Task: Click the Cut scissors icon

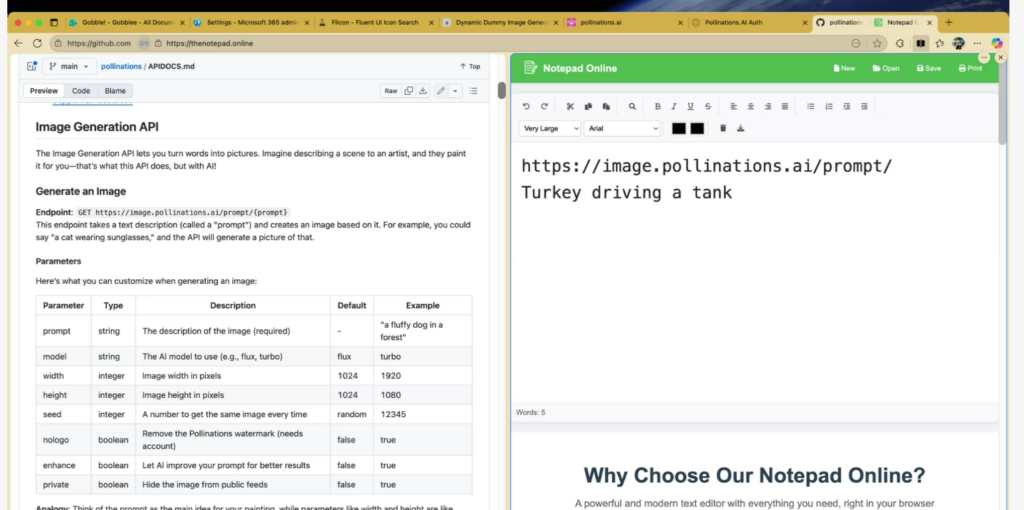Action: (x=570, y=106)
